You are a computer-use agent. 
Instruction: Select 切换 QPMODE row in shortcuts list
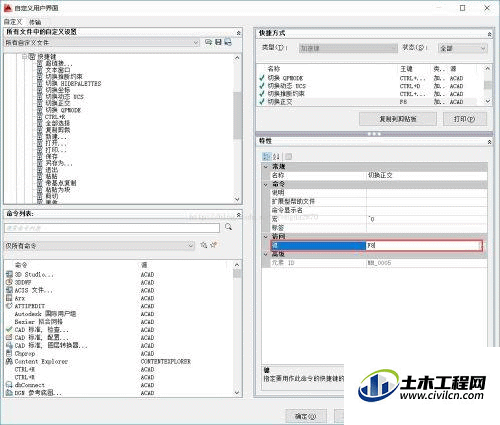371,78
